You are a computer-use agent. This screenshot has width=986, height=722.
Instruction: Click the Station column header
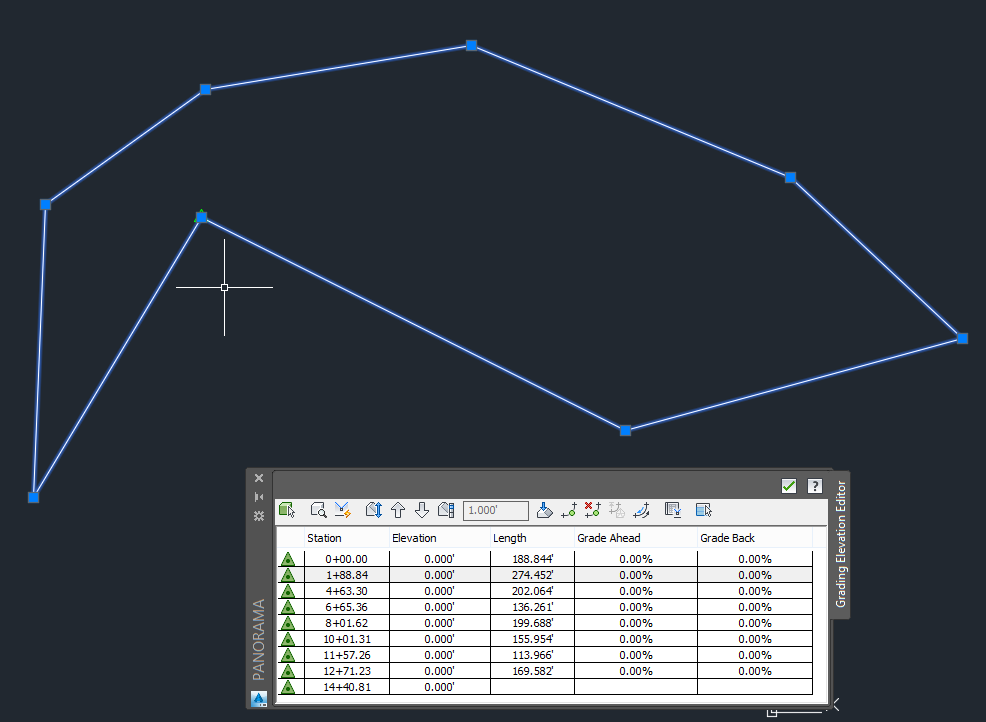(x=346, y=538)
